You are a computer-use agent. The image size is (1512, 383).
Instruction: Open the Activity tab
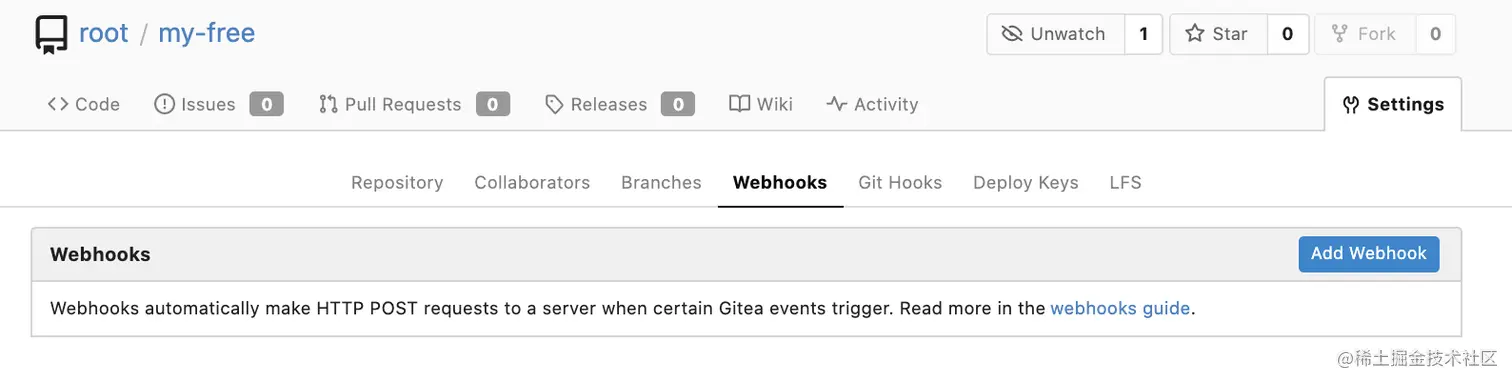point(872,104)
